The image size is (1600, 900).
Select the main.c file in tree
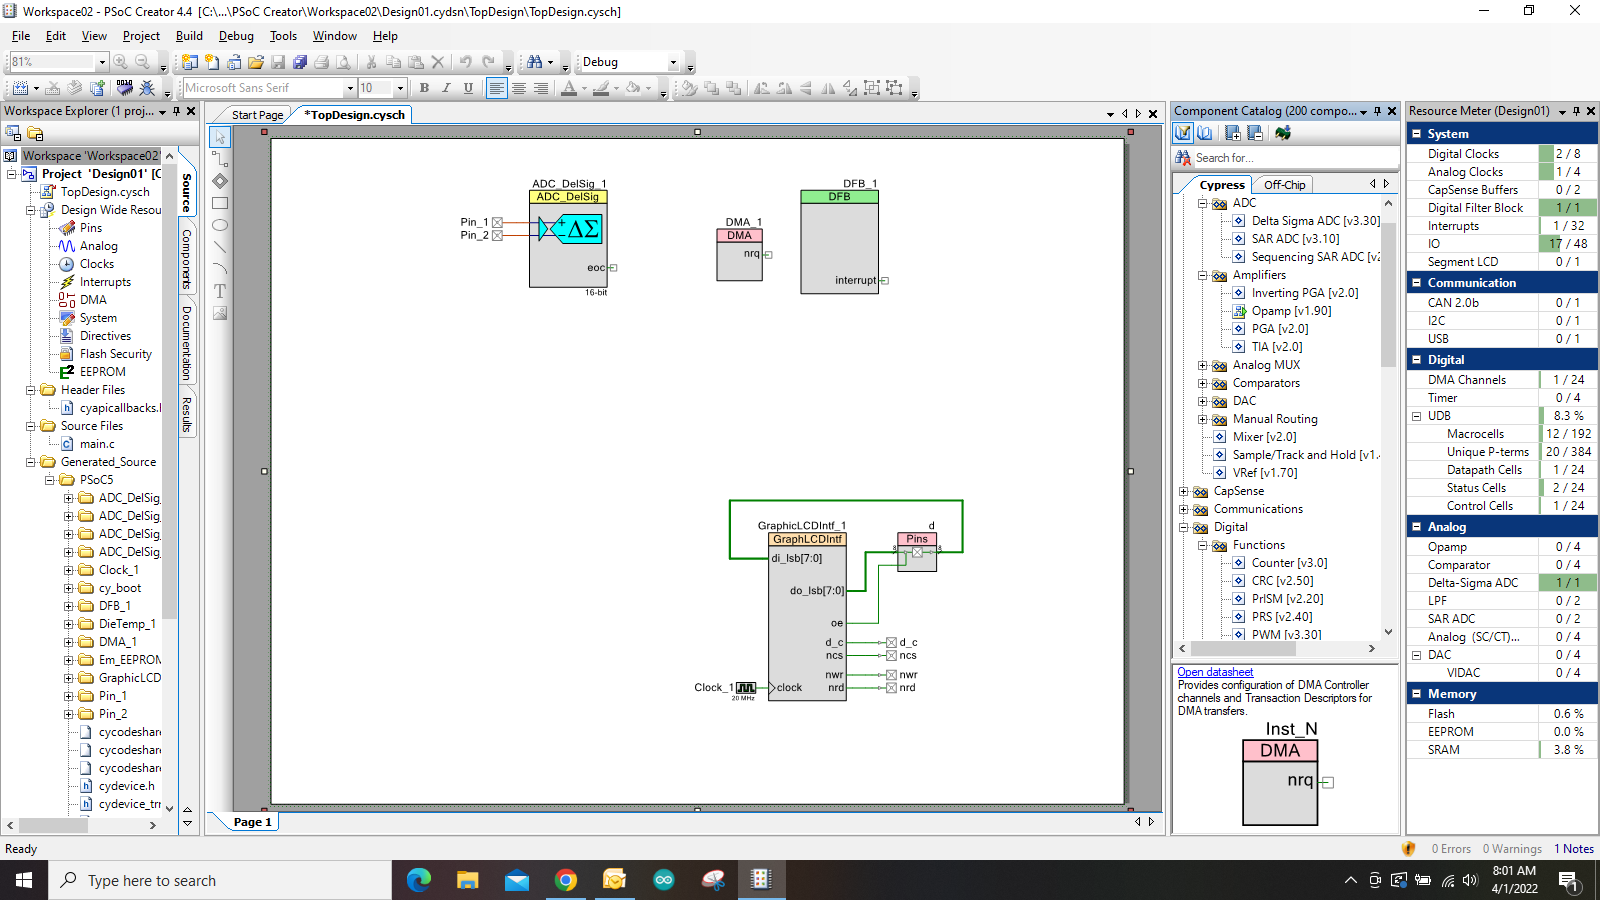coord(97,444)
